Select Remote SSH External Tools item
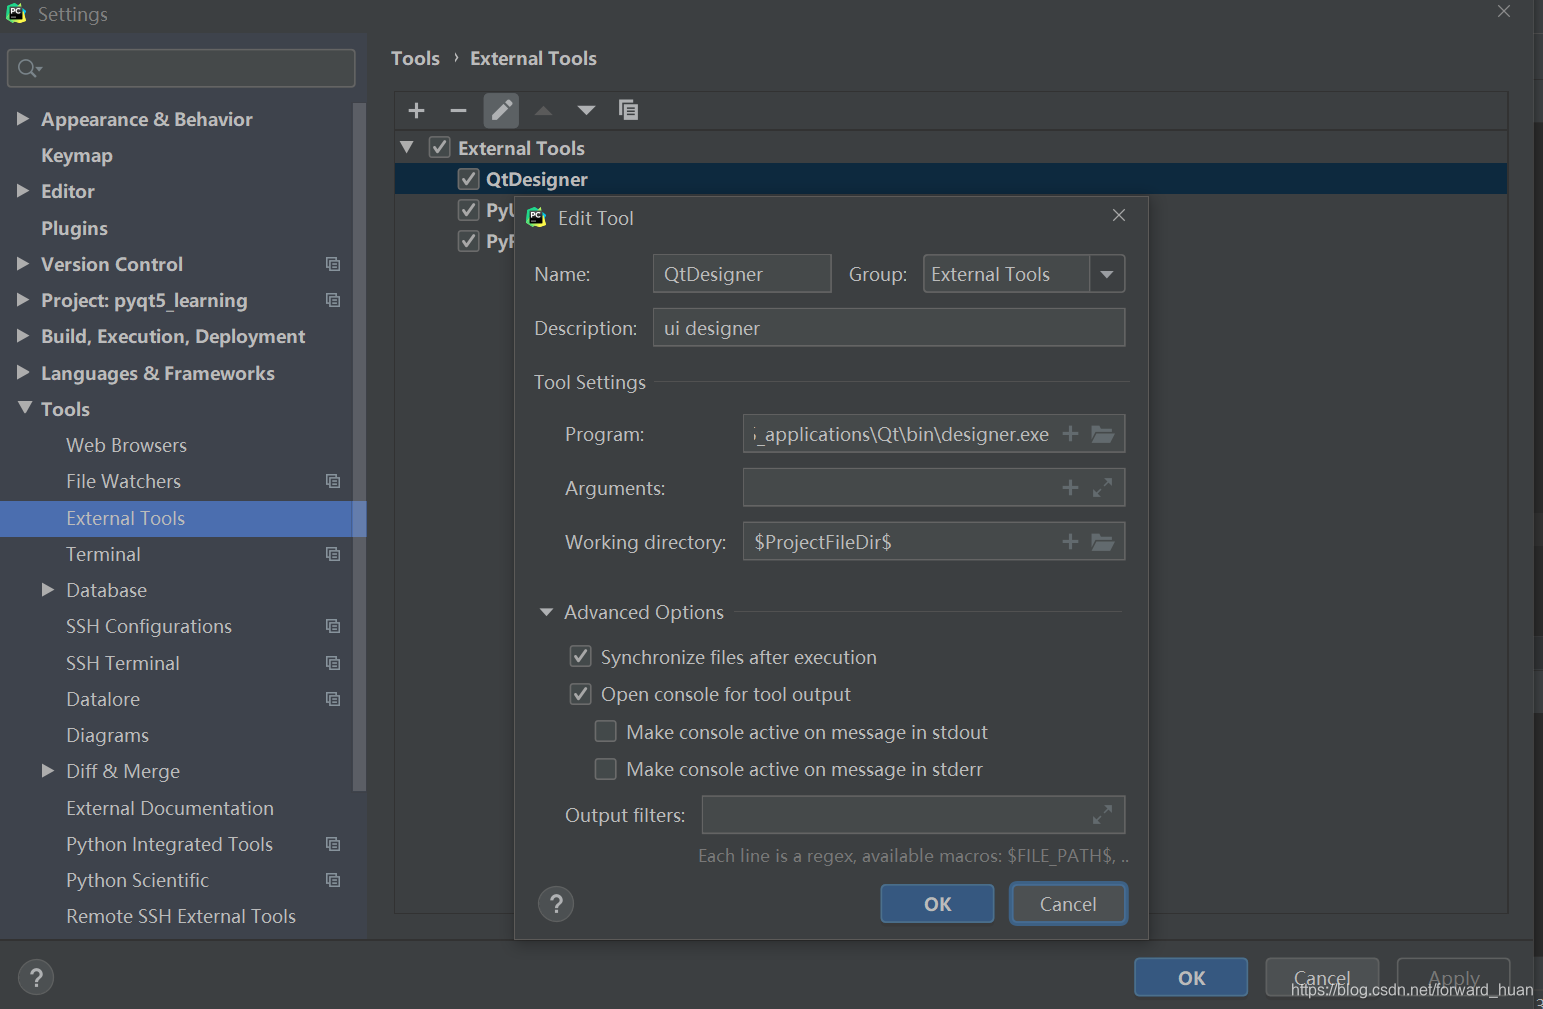Image resolution: width=1543 pixels, height=1009 pixels. [x=181, y=916]
